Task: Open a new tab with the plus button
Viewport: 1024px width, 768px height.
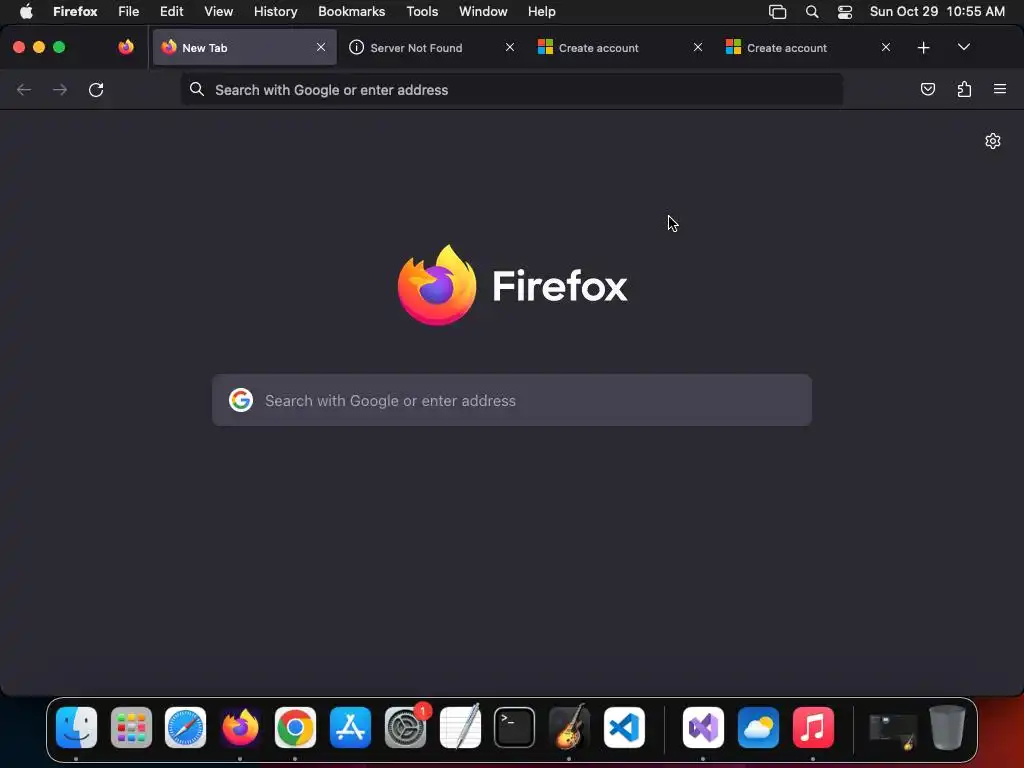Action: pos(923,48)
